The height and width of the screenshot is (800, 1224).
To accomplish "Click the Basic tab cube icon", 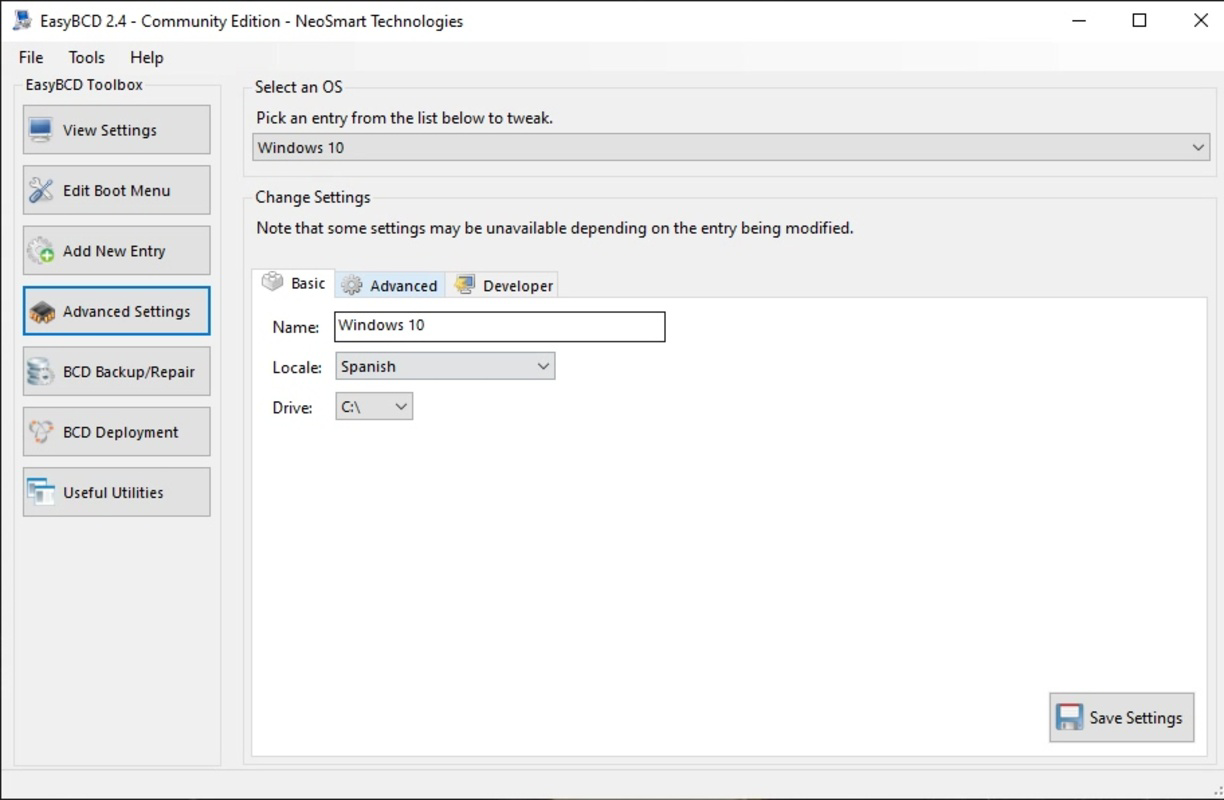I will tap(272, 282).
